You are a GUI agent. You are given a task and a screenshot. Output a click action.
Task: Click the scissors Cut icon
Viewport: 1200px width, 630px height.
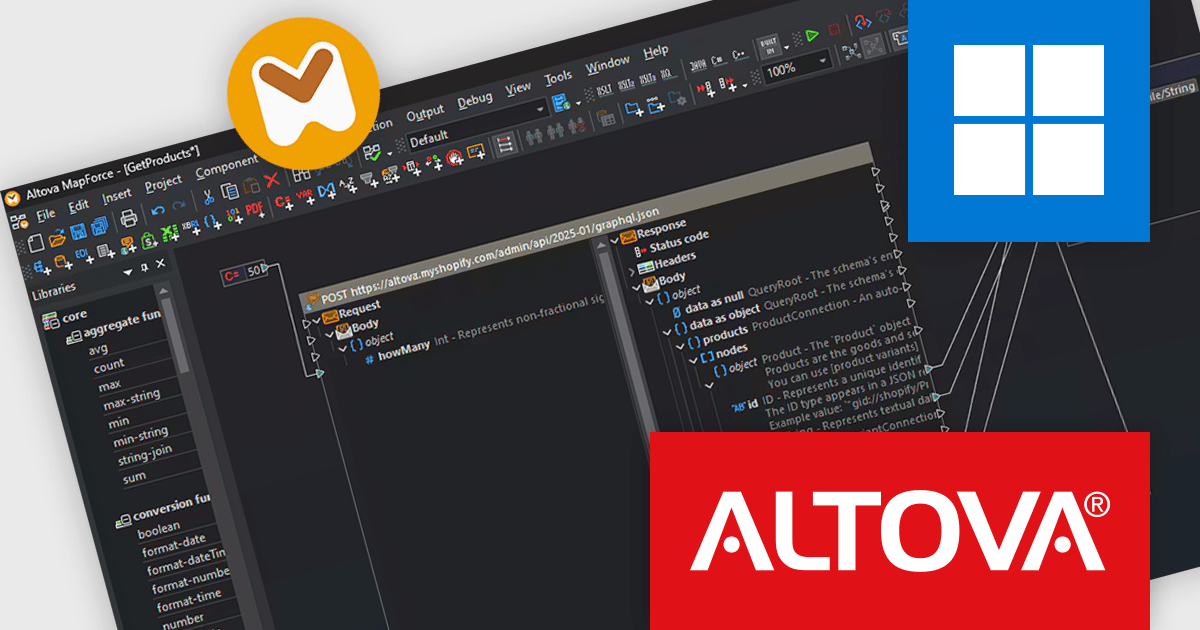click(x=209, y=197)
